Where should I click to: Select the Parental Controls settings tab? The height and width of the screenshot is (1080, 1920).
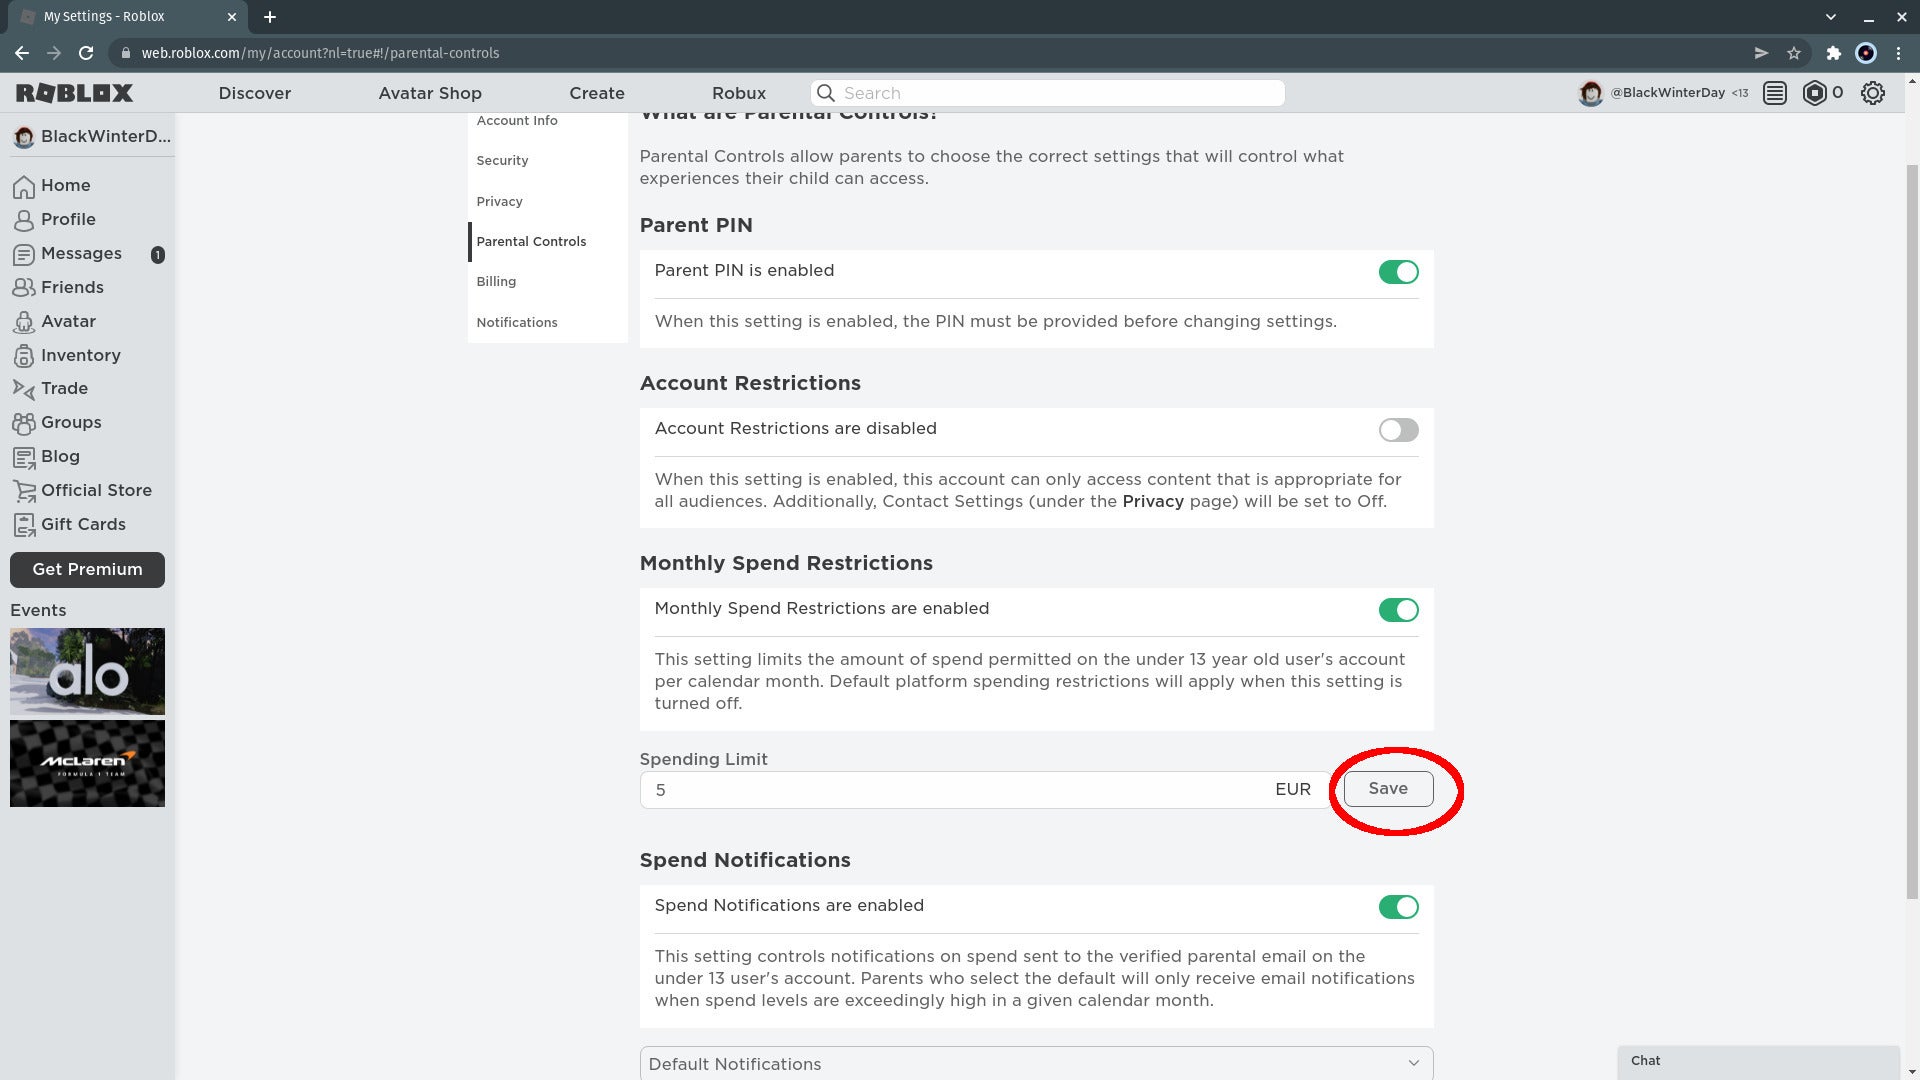(548, 242)
